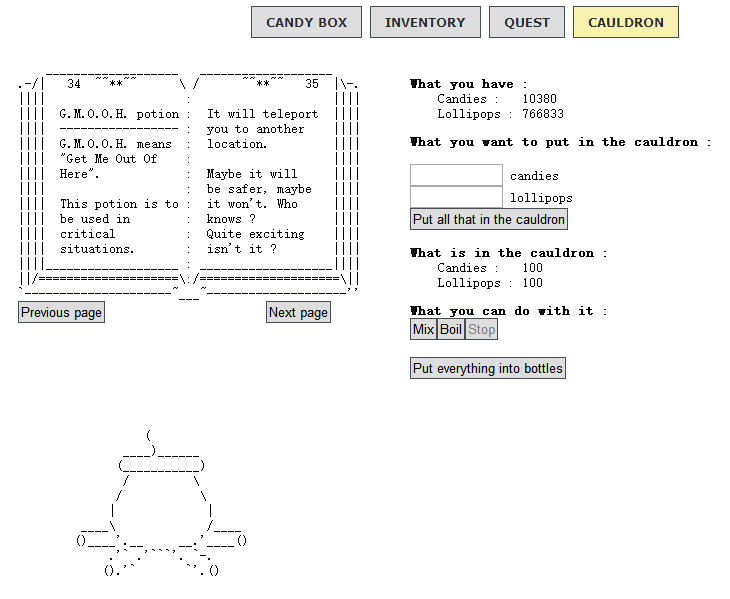Boil the cauldron contents

(451, 329)
